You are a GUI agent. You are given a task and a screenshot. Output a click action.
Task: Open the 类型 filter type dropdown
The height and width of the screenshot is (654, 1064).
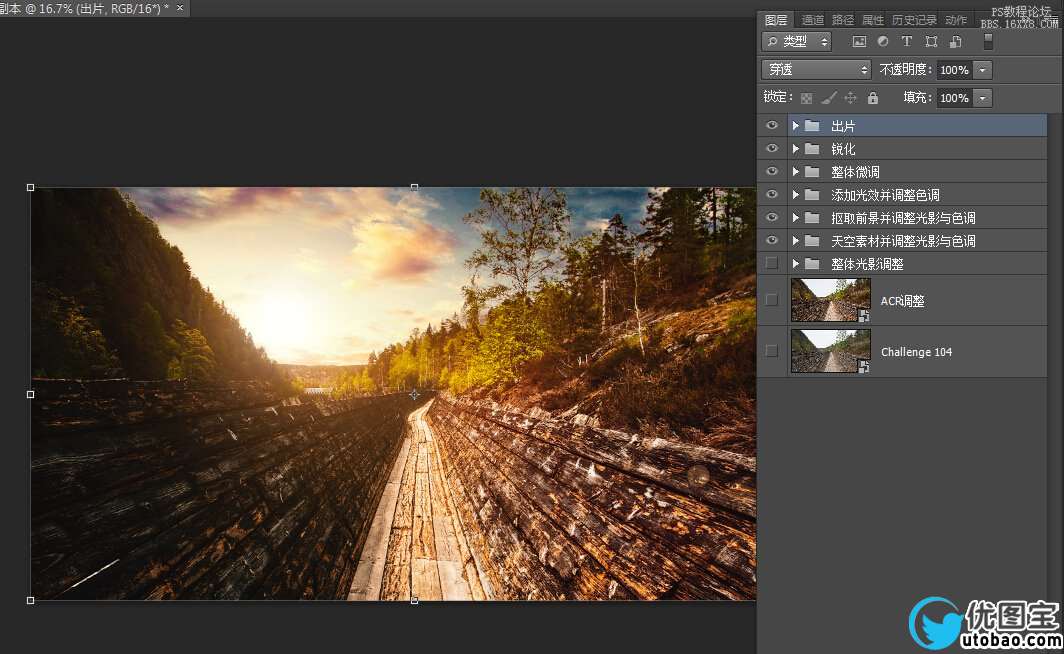pyautogui.click(x=797, y=41)
